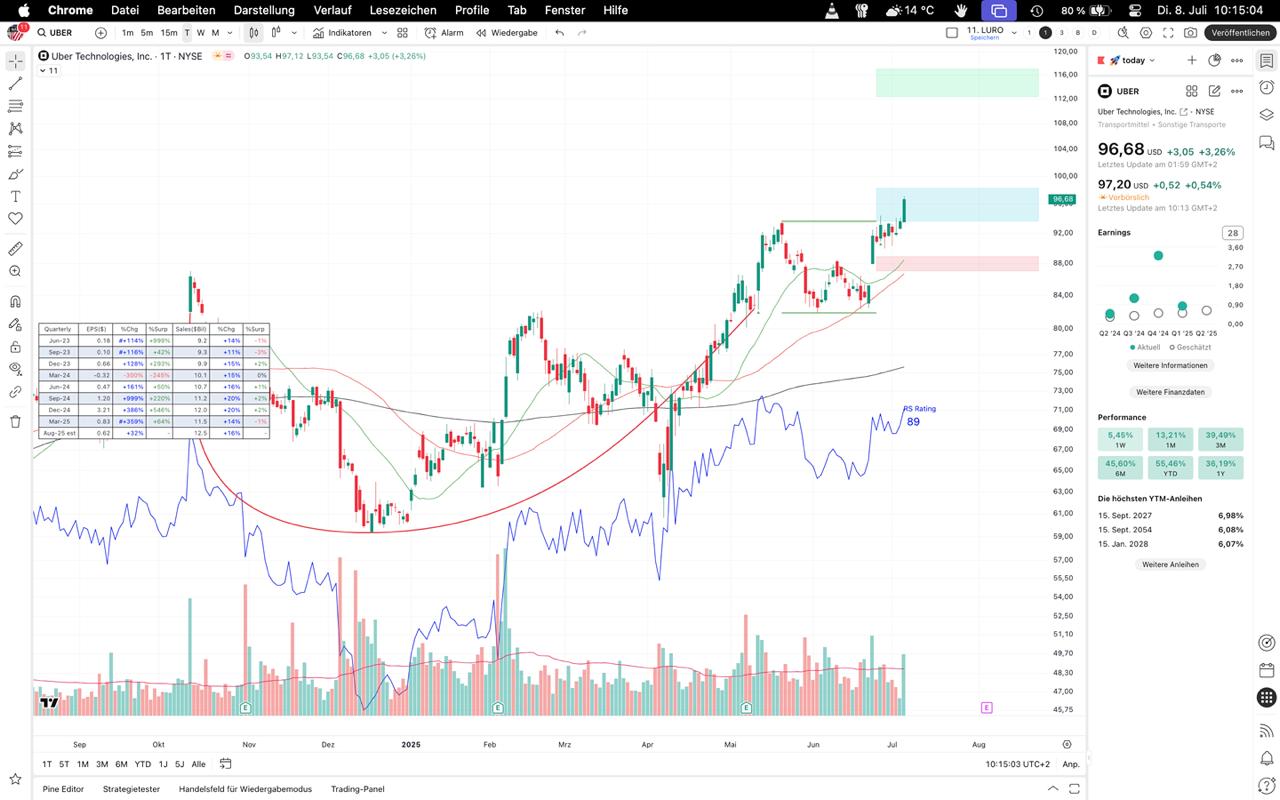Open chart settings gear icon
1280x800 pixels.
coord(1147,33)
